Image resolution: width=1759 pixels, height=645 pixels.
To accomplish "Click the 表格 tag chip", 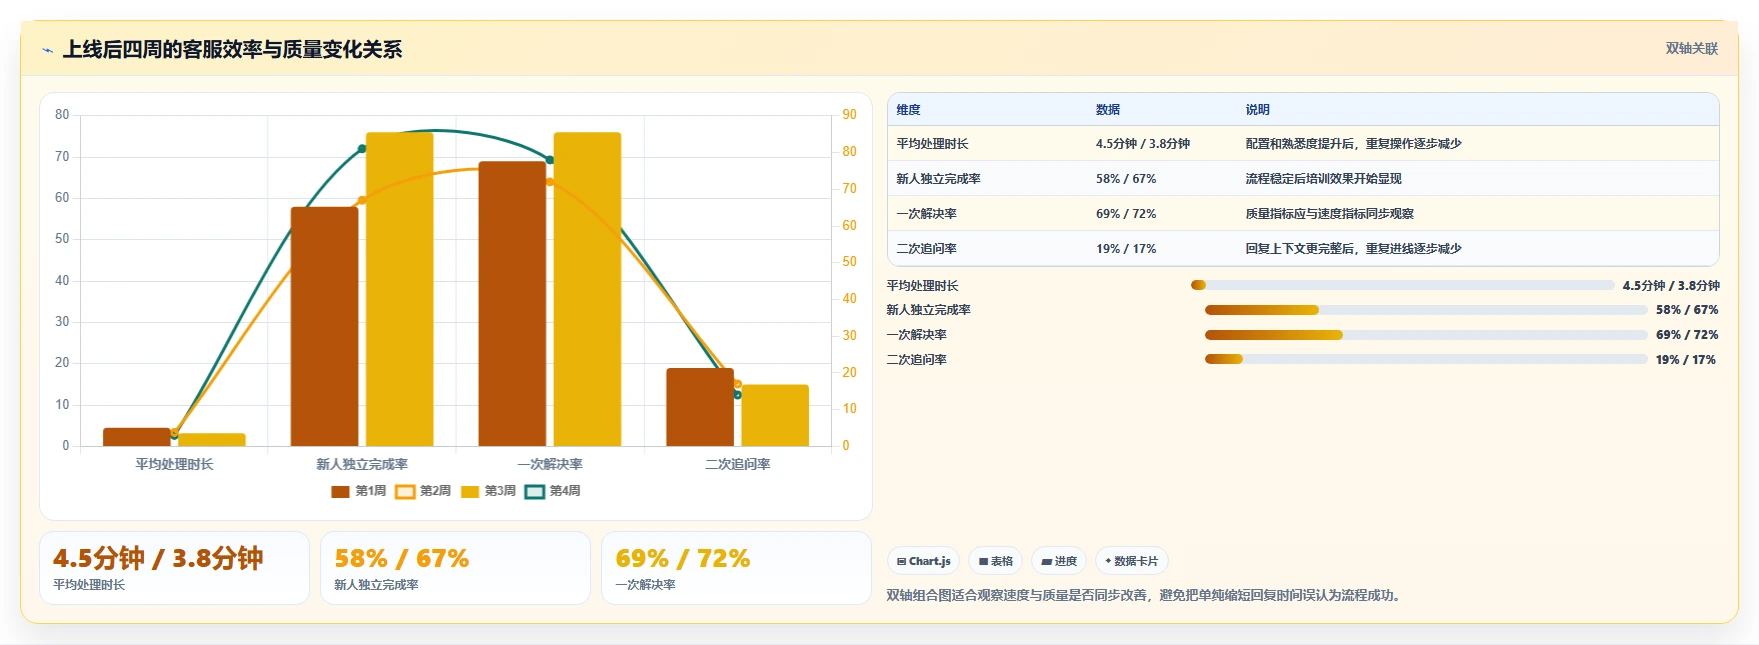I will 995,561.
